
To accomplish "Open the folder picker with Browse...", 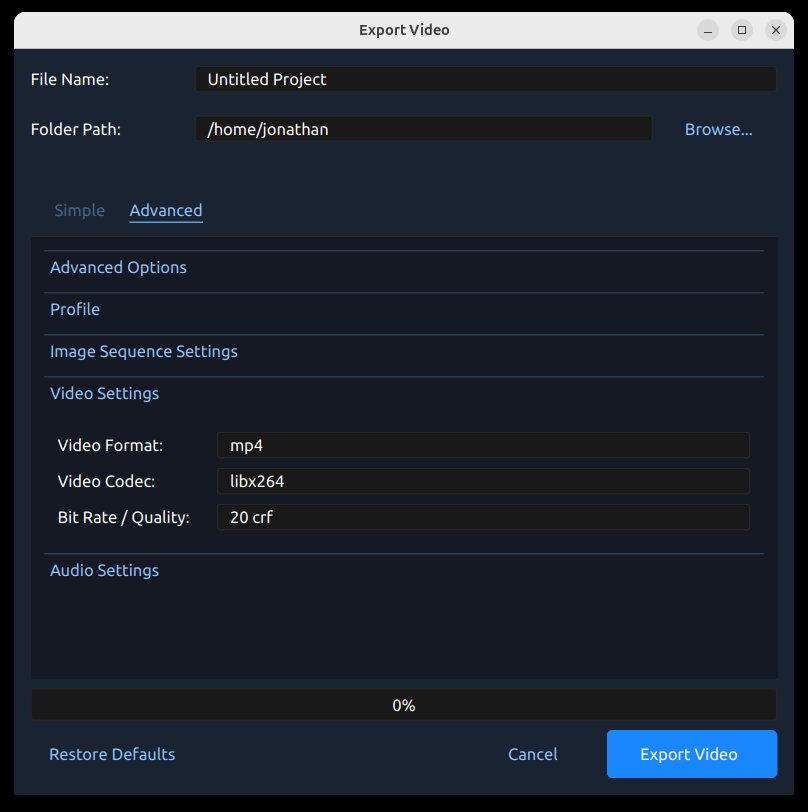I will tap(718, 129).
